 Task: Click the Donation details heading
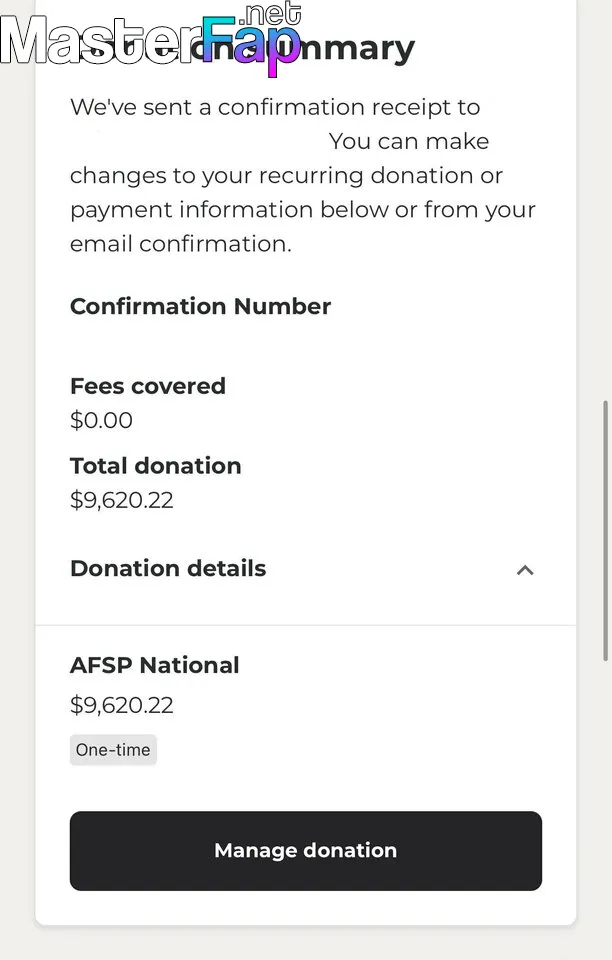click(x=168, y=568)
